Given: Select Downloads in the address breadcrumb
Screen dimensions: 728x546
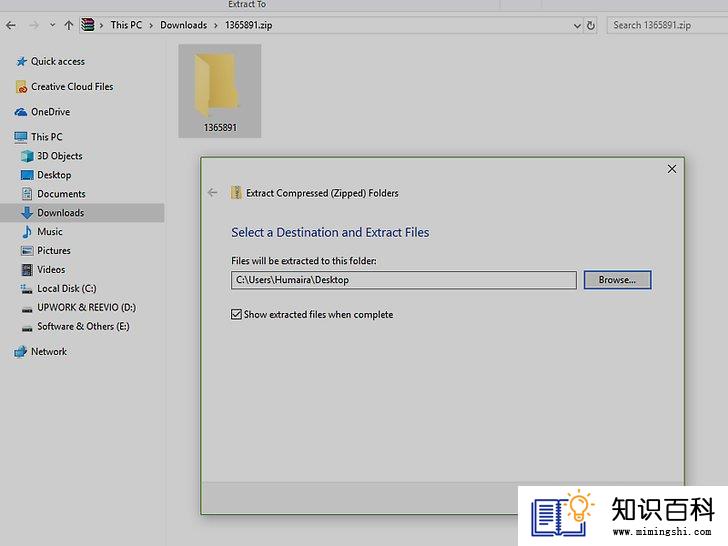Looking at the screenshot, I should [183, 25].
